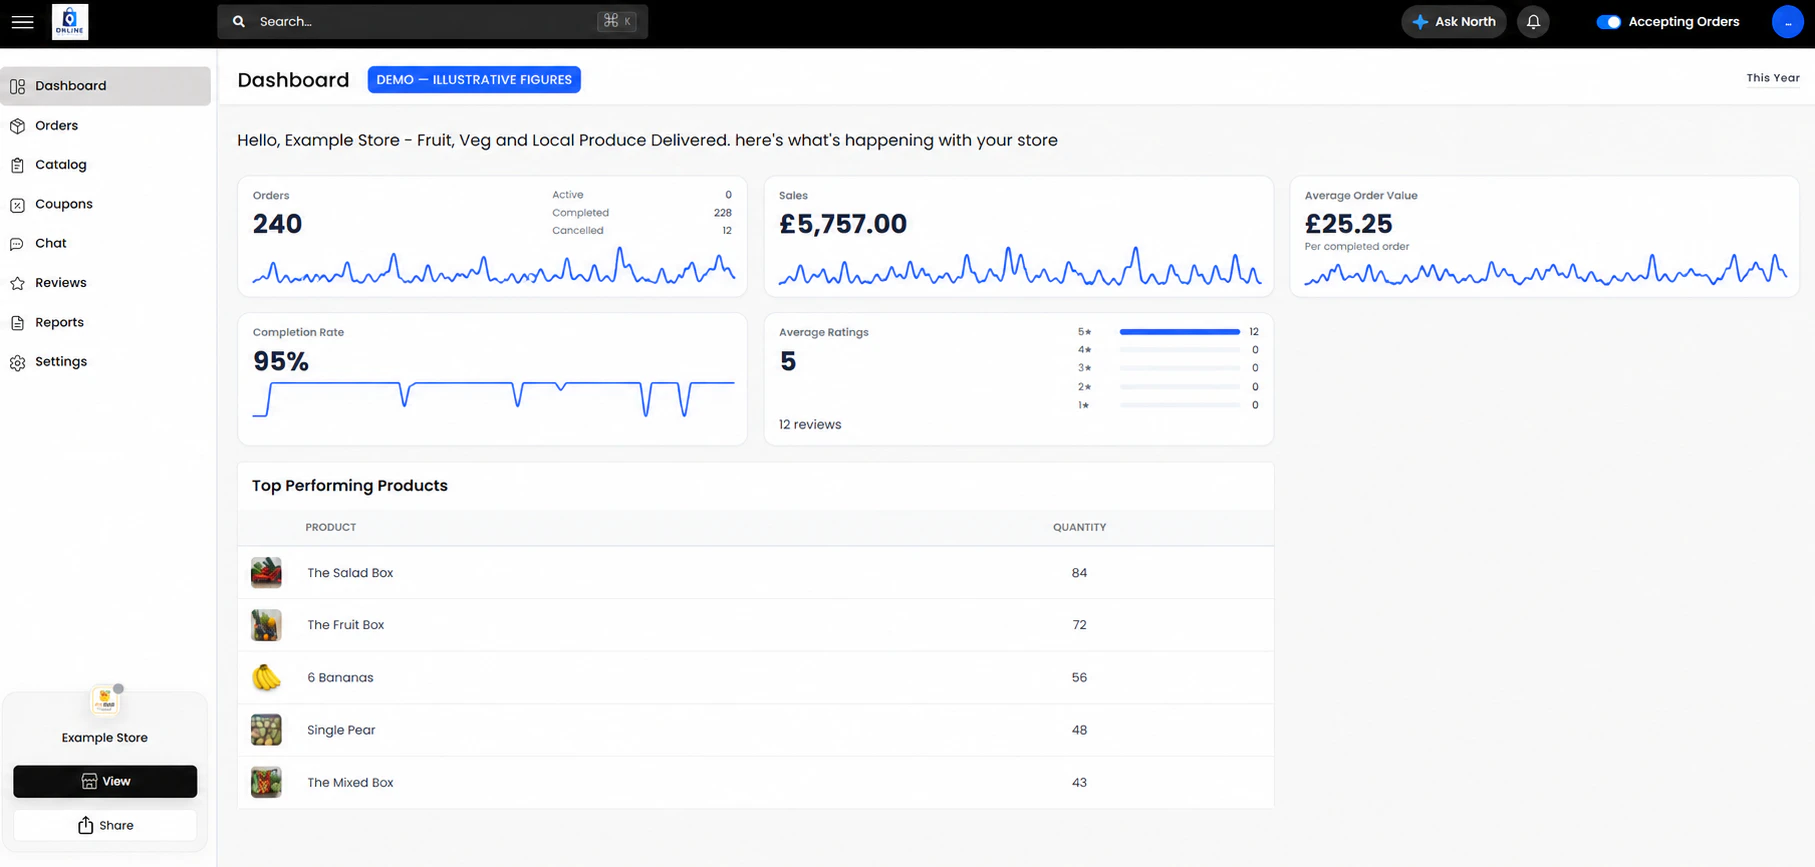This screenshot has width=1815, height=867.
Task: Click the Product column header
Action: (x=331, y=527)
